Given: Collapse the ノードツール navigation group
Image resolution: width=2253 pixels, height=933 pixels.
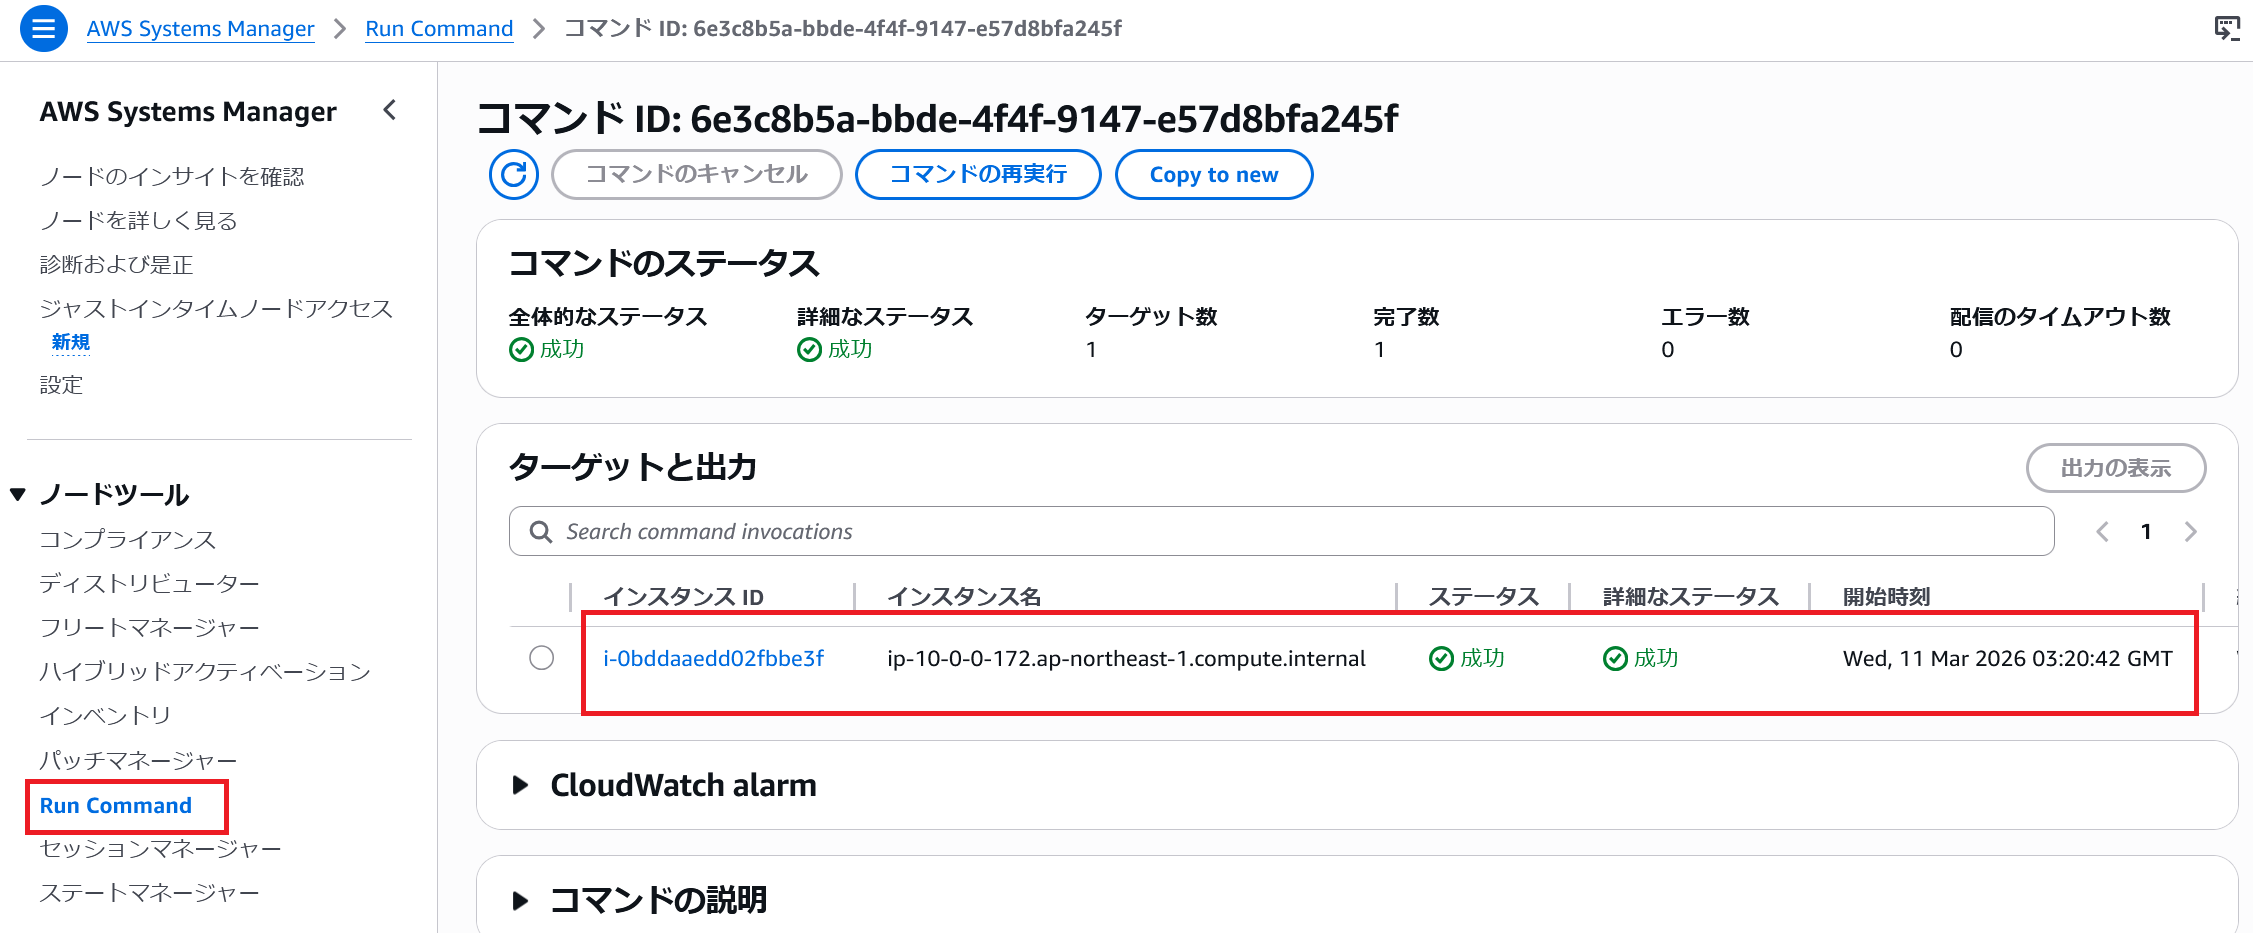Looking at the screenshot, I should pos(18,494).
